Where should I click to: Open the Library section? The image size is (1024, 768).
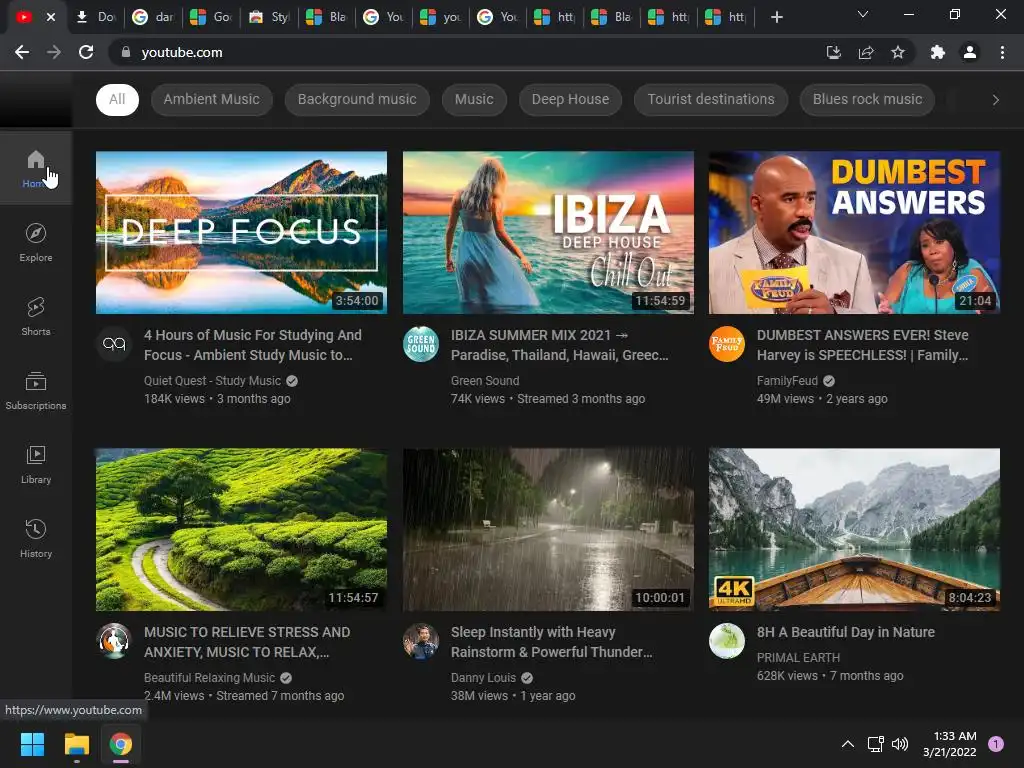(36, 464)
